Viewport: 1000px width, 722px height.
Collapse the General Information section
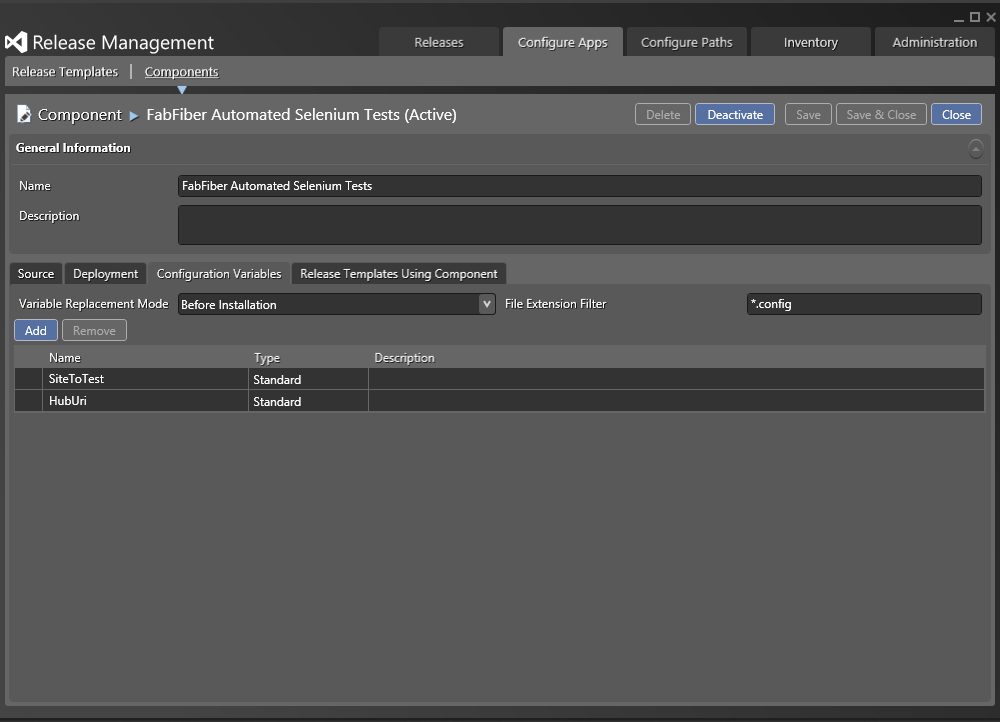click(975, 149)
